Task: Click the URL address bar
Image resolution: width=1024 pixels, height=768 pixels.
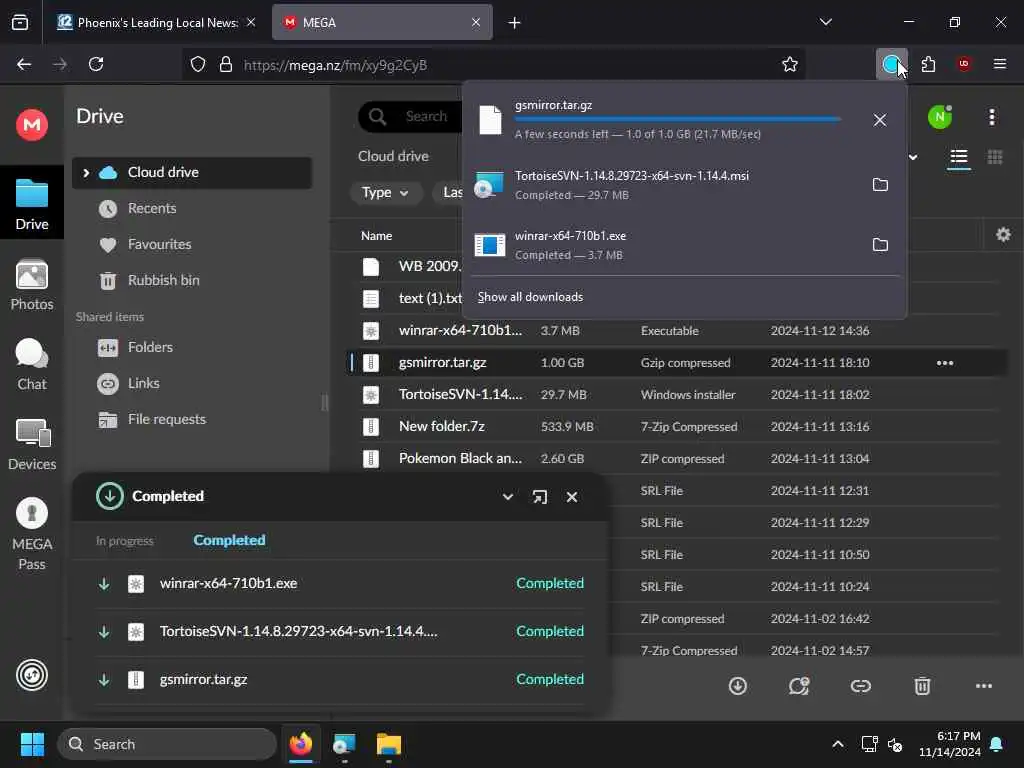Action: 496,65
